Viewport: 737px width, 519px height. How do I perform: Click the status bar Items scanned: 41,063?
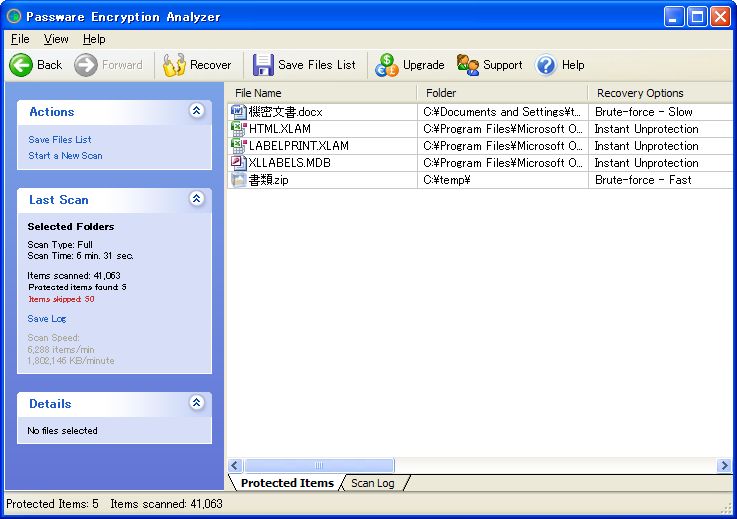tap(166, 504)
